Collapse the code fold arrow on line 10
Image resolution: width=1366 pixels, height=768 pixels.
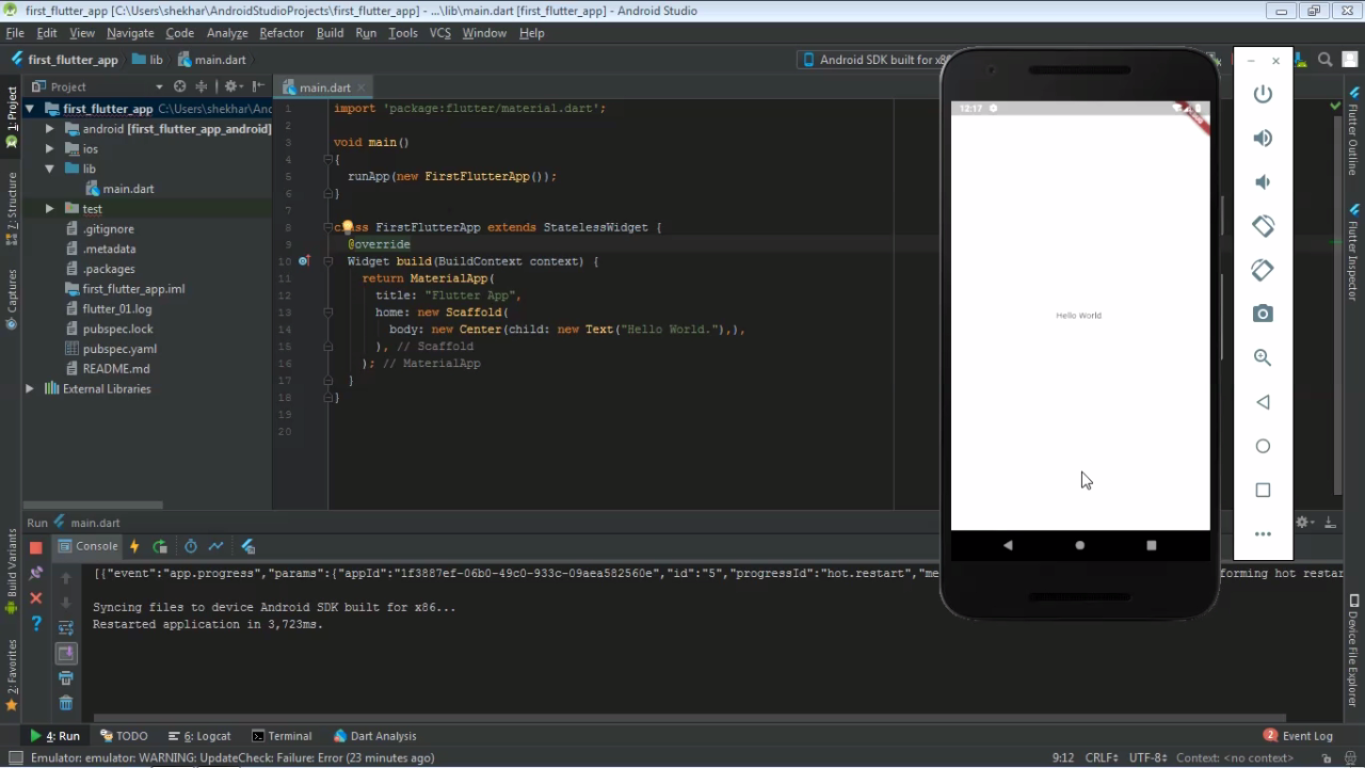327,261
